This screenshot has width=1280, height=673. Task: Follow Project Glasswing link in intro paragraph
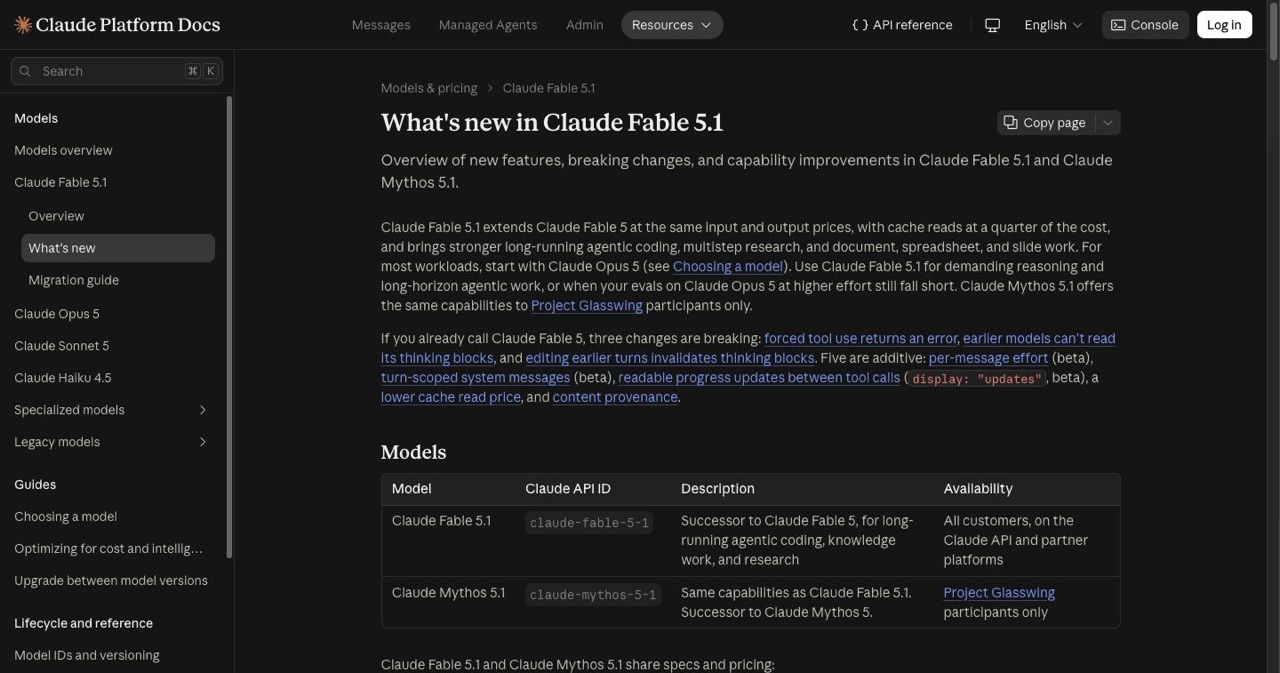tap(586, 306)
